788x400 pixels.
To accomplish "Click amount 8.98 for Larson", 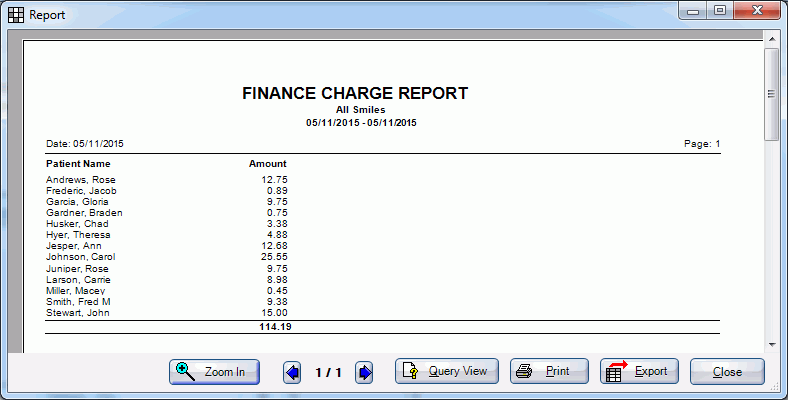I will pyautogui.click(x=277, y=280).
